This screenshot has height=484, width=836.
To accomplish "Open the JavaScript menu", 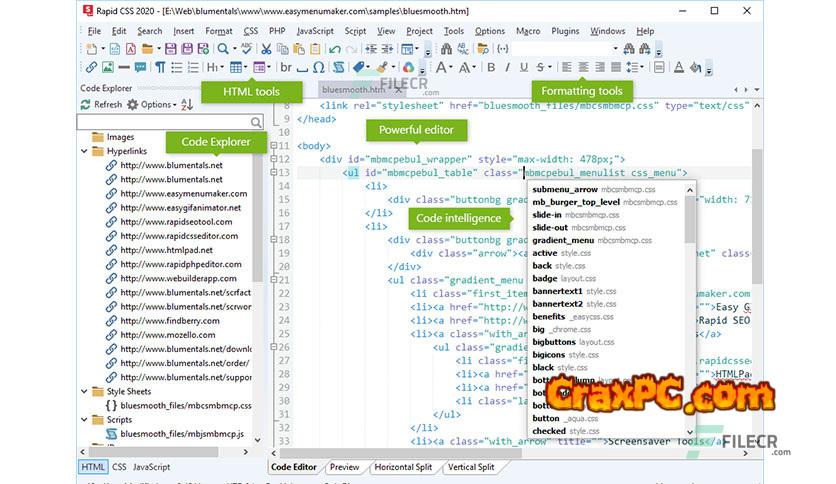I will point(315,31).
